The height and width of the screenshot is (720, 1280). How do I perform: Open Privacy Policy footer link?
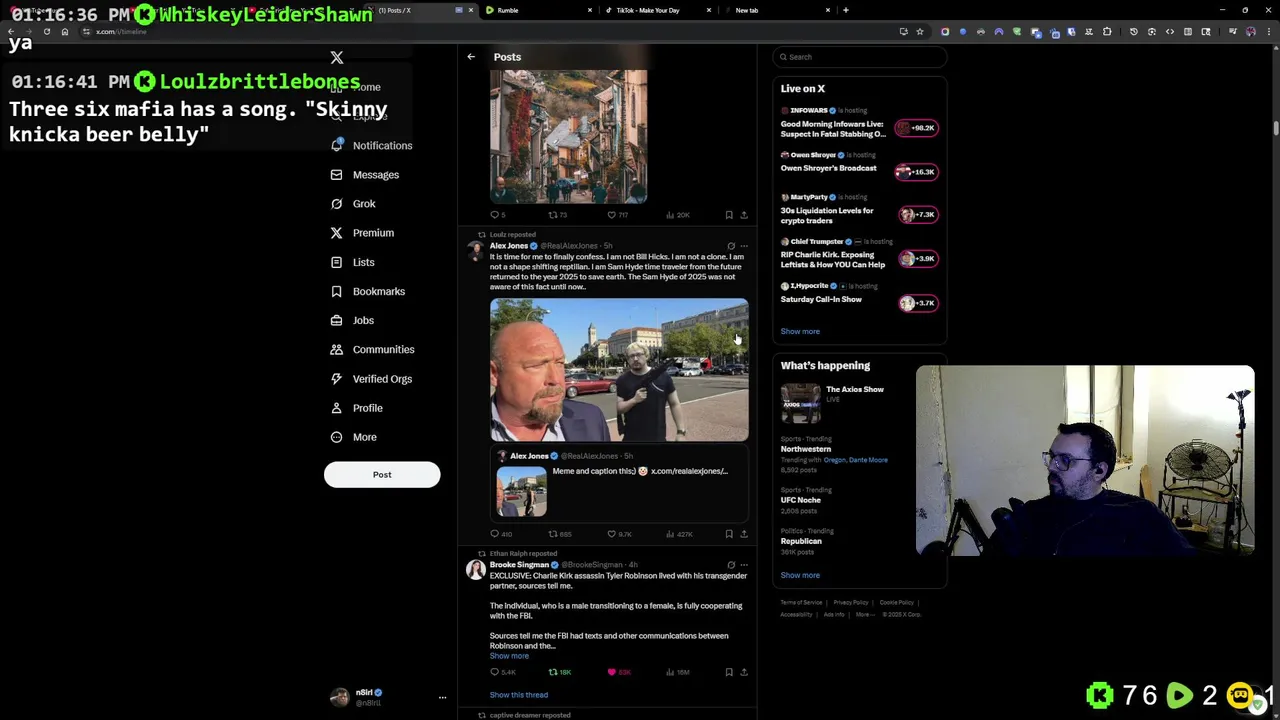pos(851,602)
